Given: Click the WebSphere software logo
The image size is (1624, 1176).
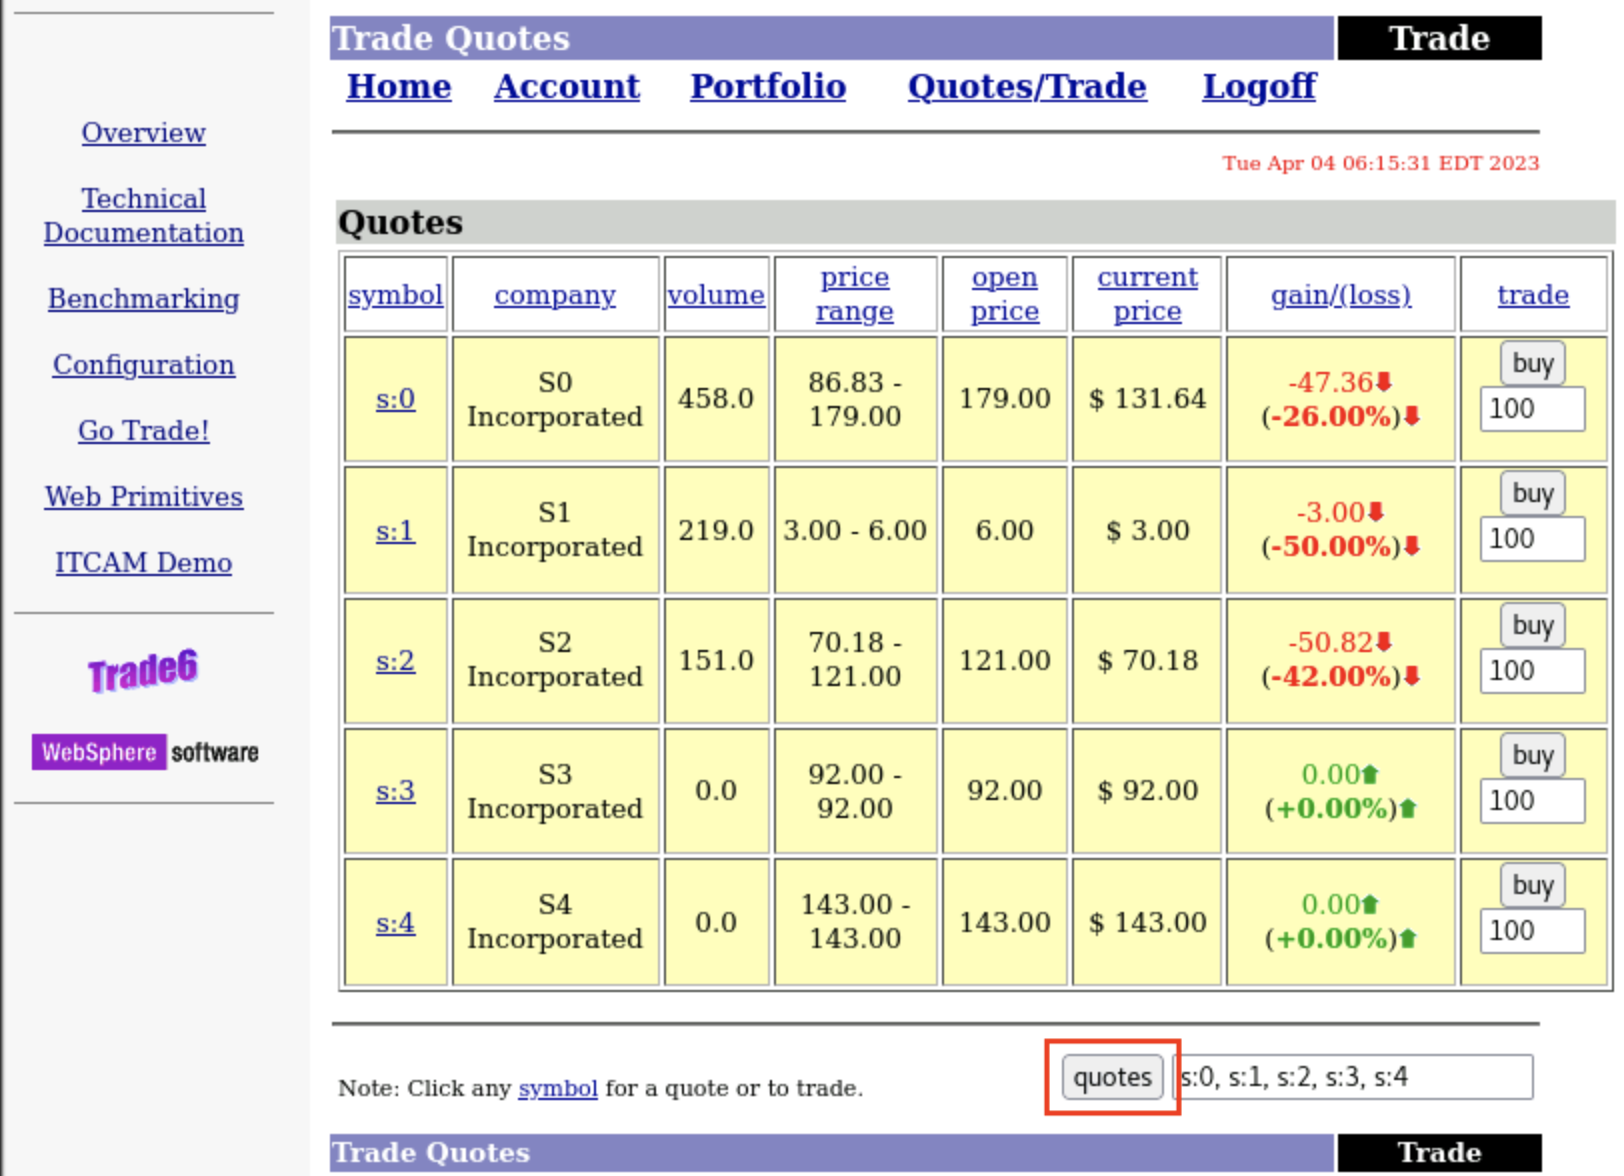Looking at the screenshot, I should coord(145,752).
